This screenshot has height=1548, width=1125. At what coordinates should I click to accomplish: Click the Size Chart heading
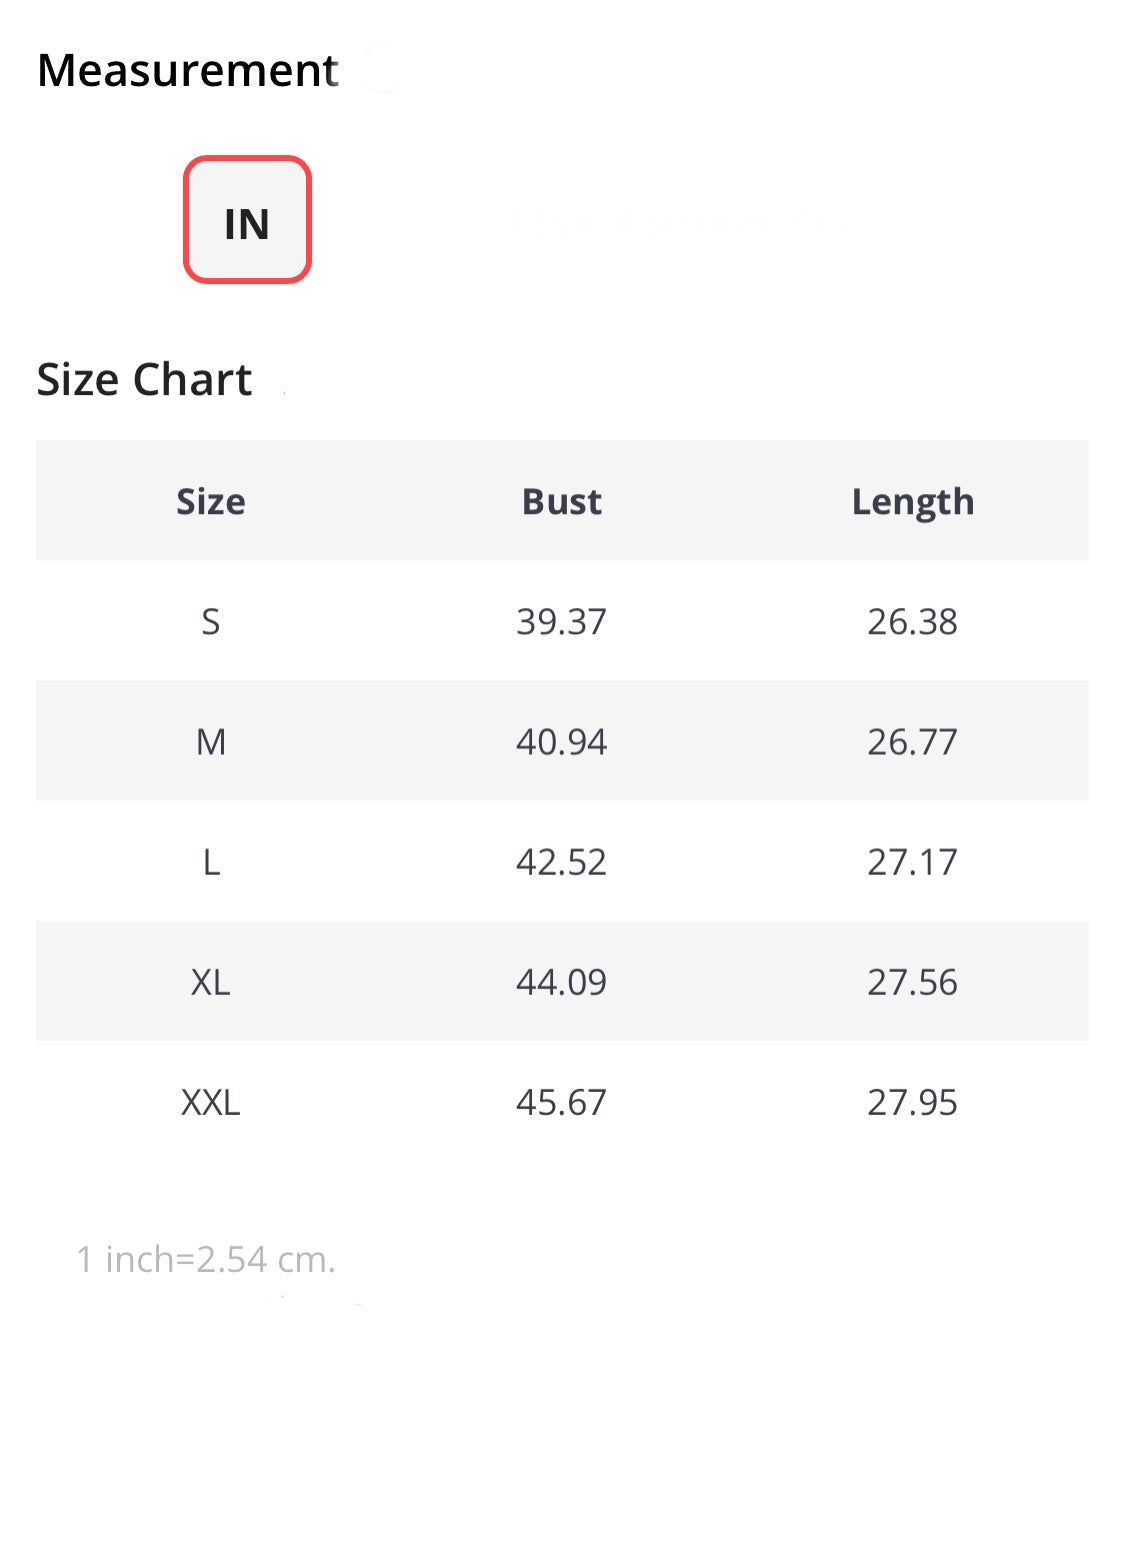(145, 380)
